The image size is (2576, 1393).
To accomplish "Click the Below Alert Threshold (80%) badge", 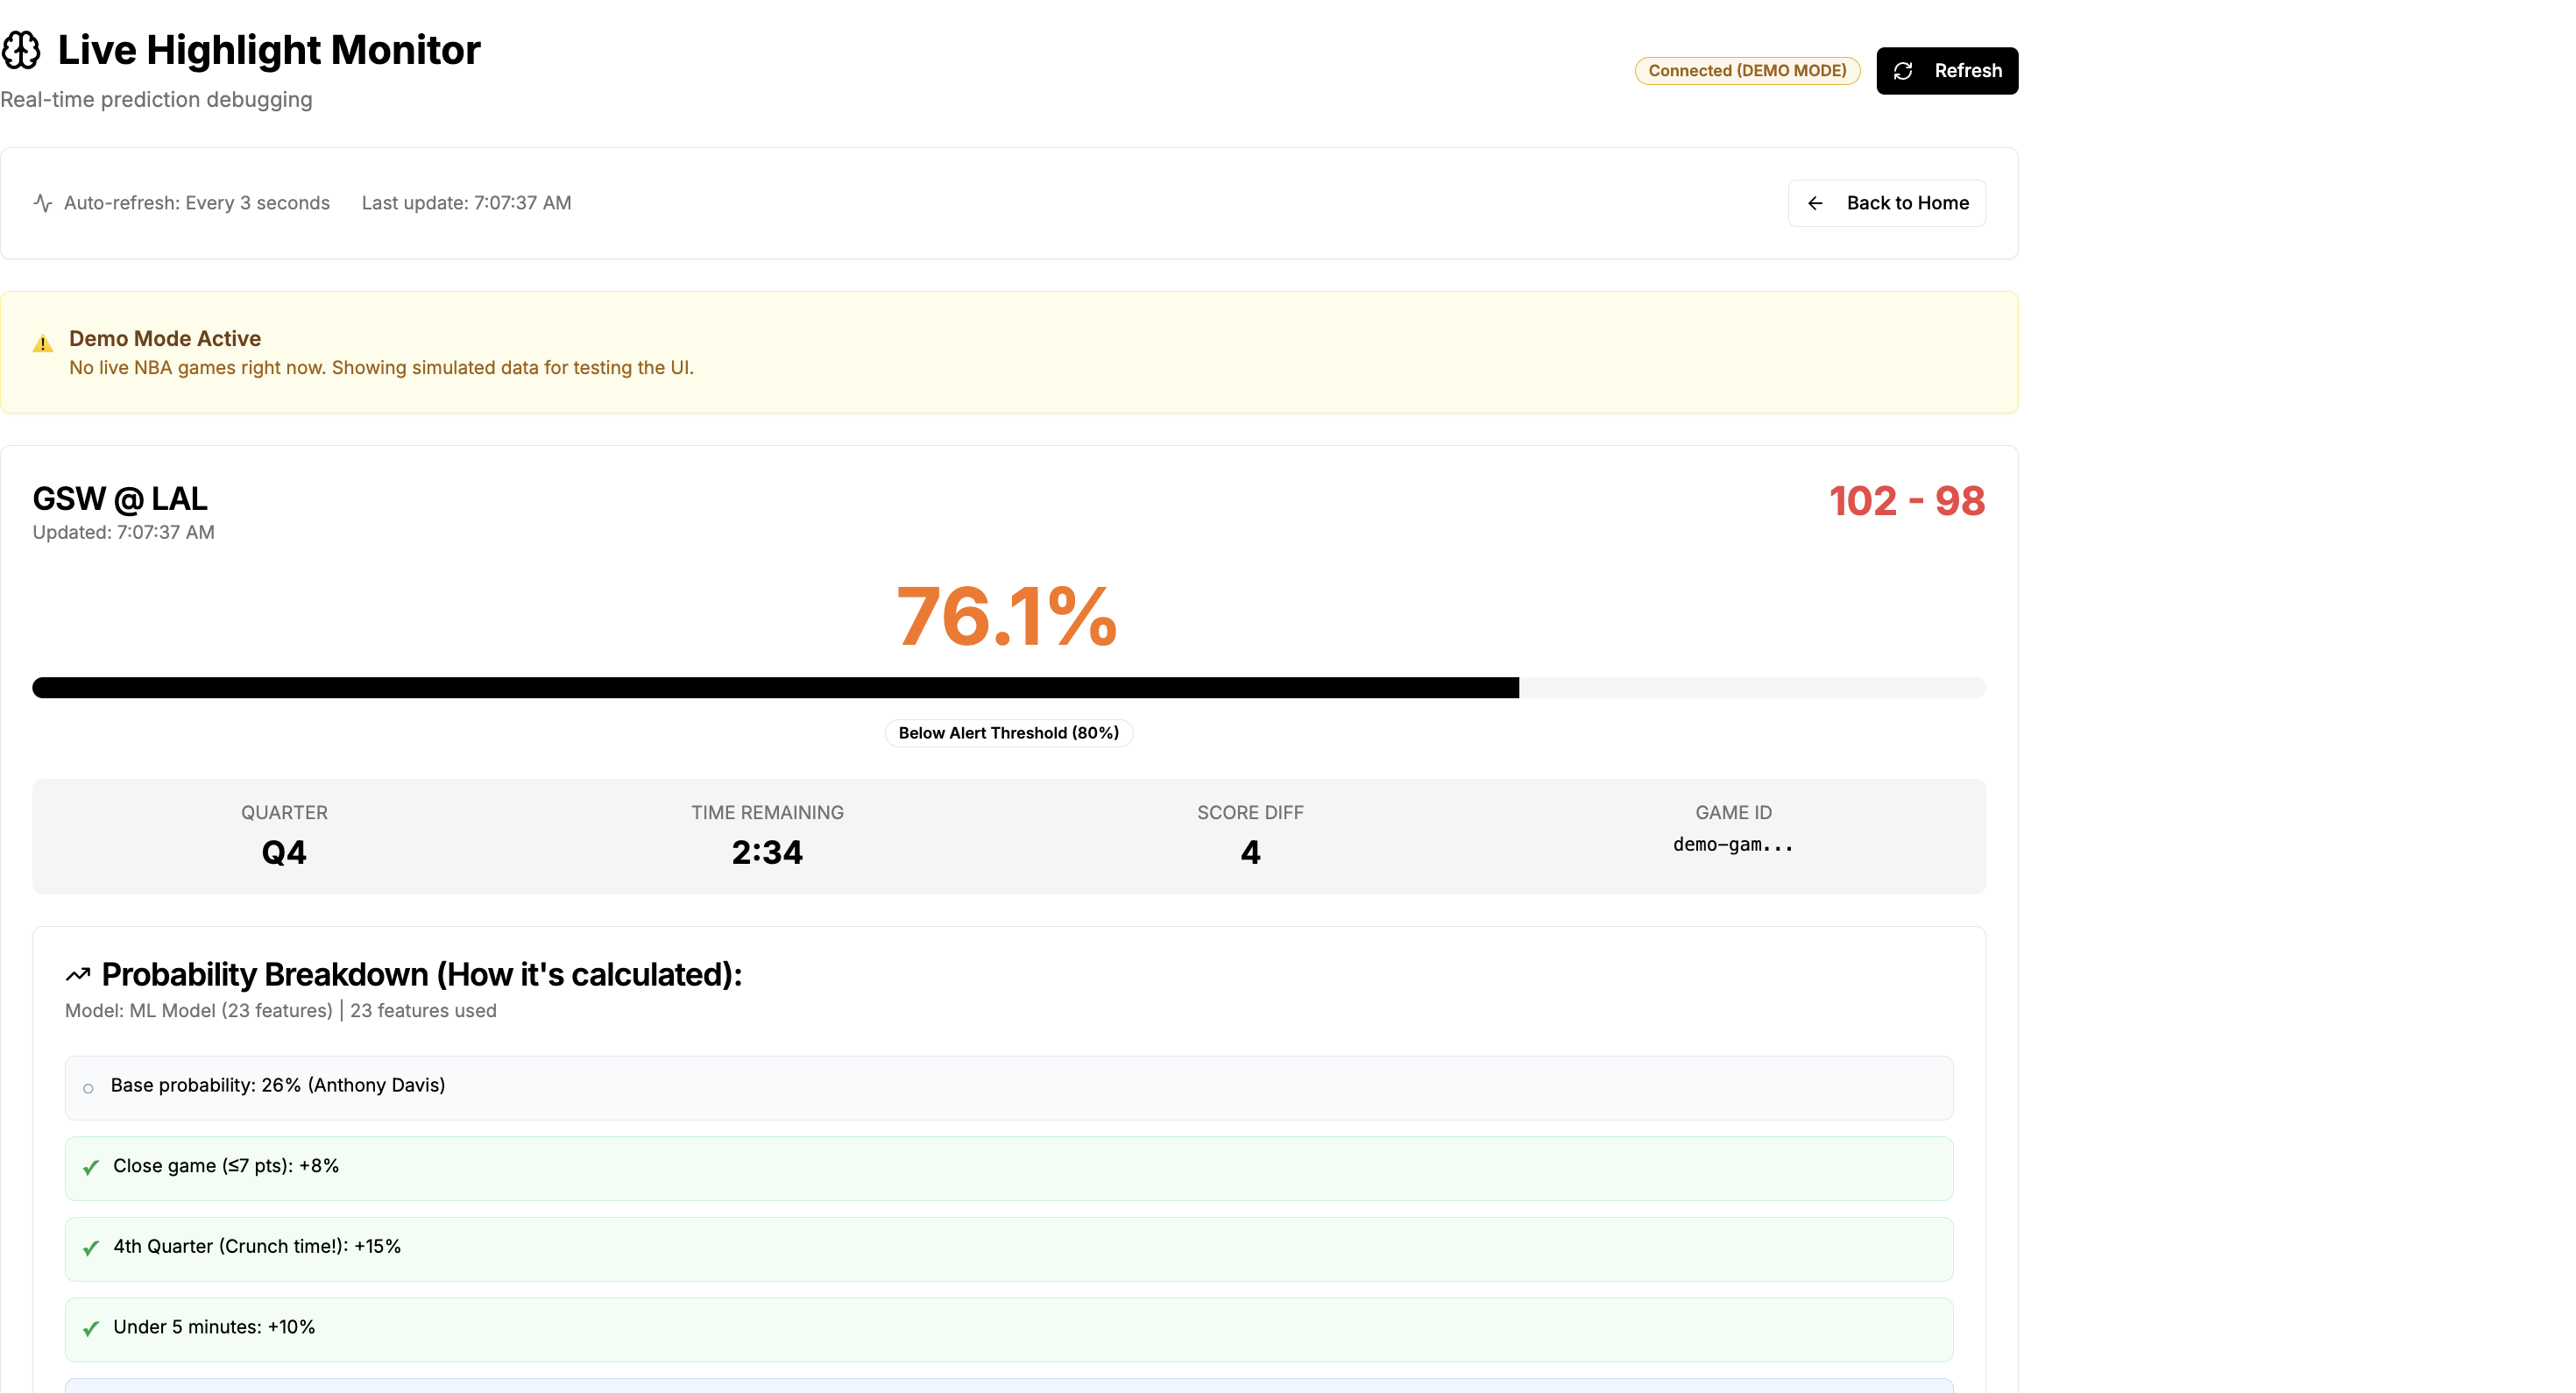I will [x=1008, y=733].
